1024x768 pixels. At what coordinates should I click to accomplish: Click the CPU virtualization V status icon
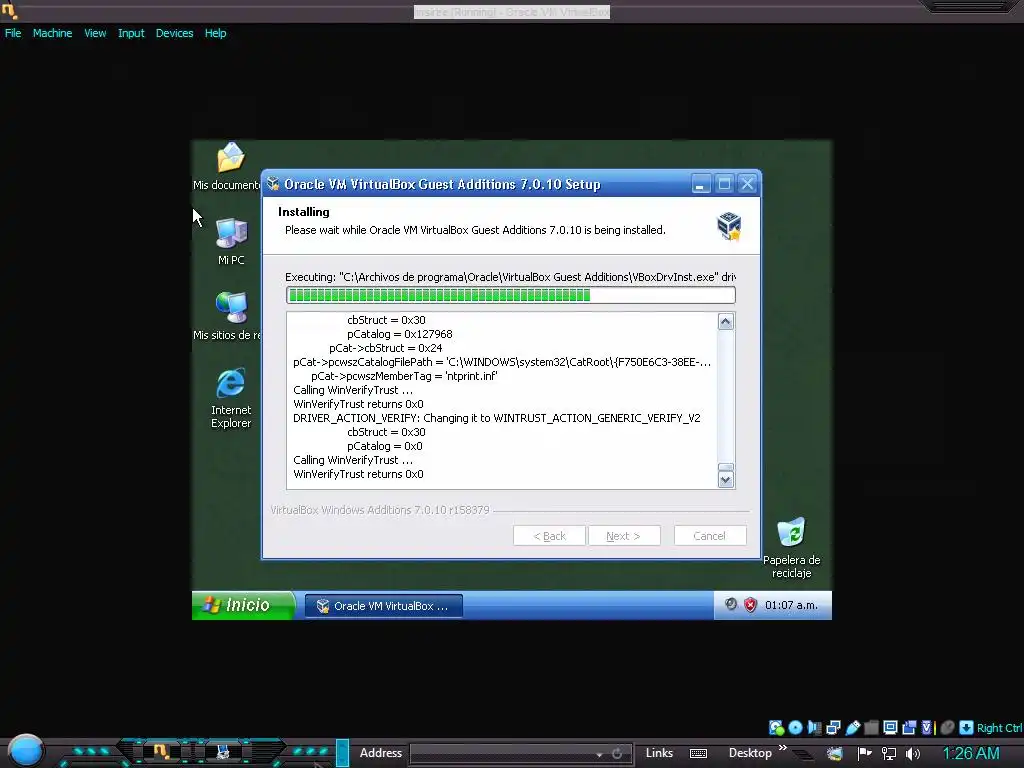click(x=927, y=728)
